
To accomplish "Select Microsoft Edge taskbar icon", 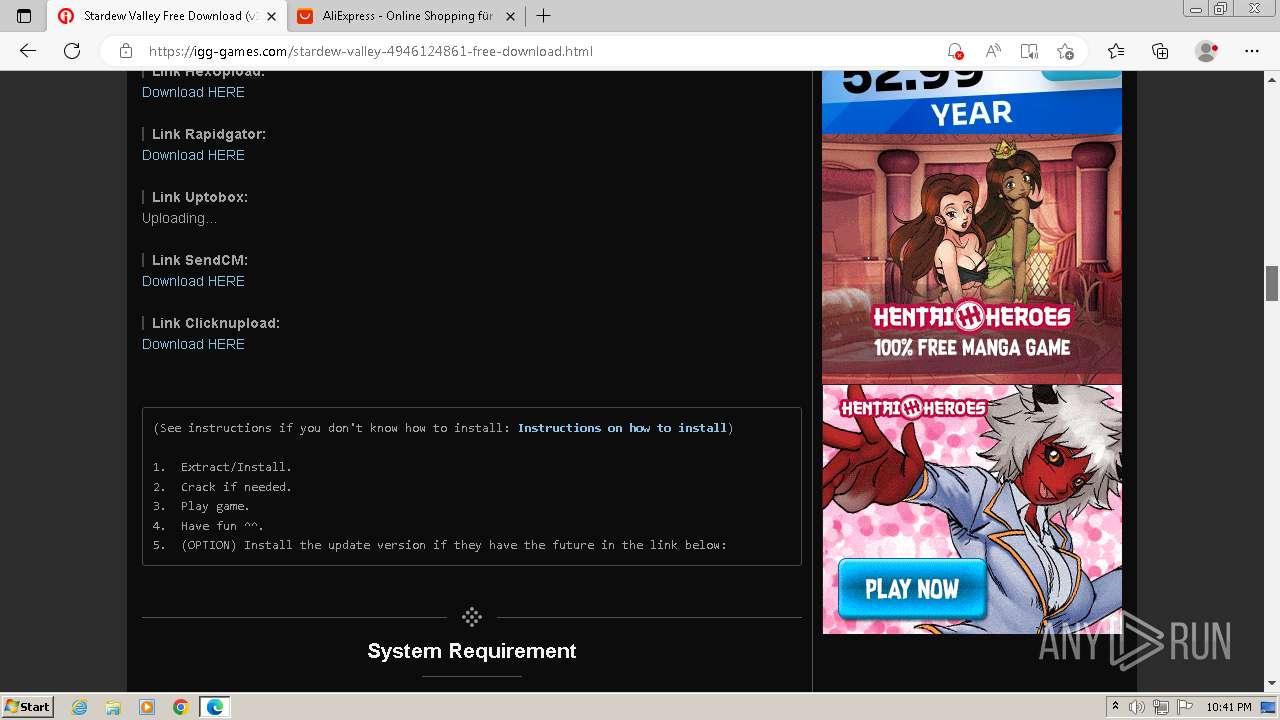I will point(215,707).
